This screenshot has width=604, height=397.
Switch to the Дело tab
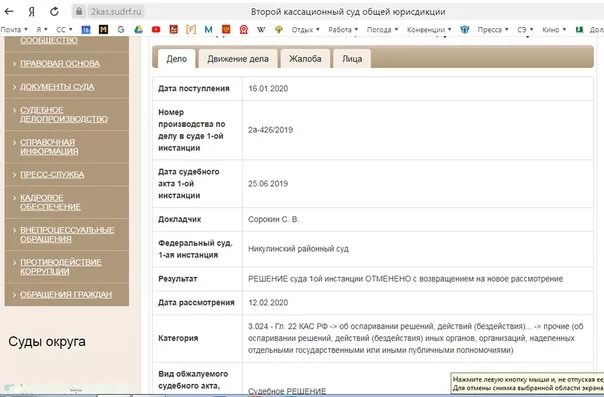coord(176,59)
